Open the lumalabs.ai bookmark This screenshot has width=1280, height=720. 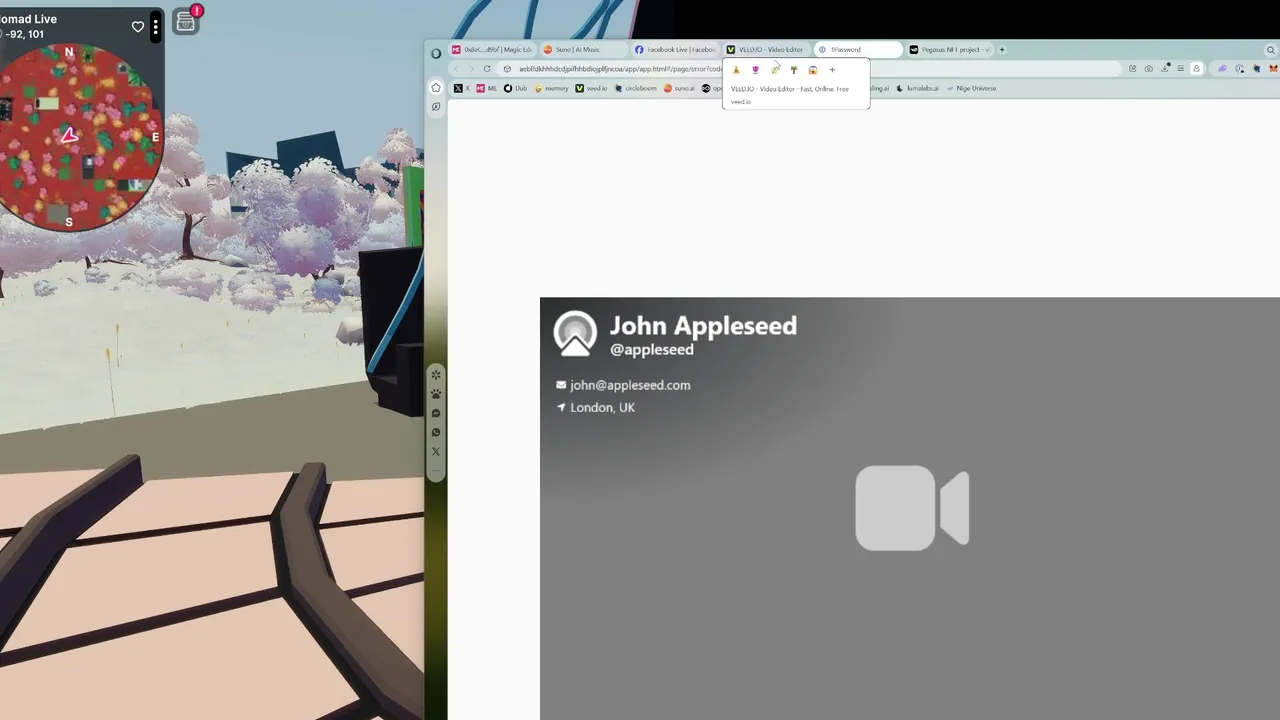(917, 88)
